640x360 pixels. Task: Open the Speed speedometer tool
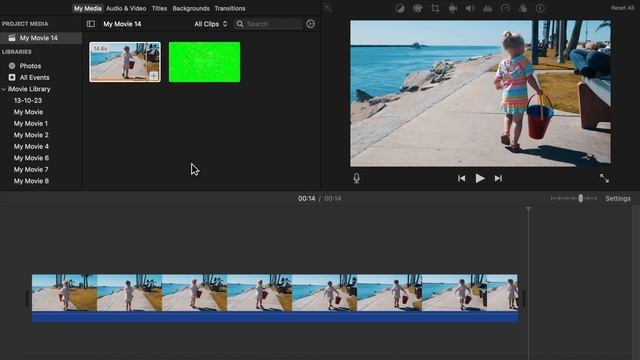(x=505, y=8)
